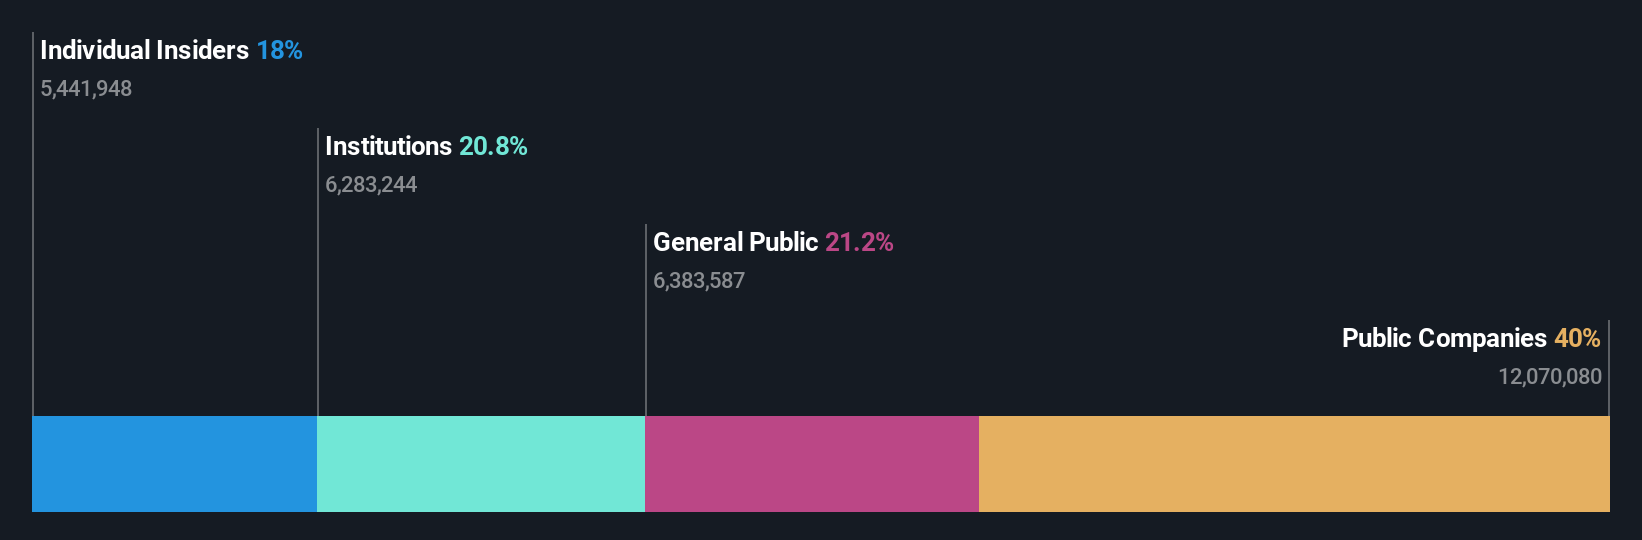Click the 40% percentage value
This screenshot has height=540, width=1642.
click(x=1577, y=338)
